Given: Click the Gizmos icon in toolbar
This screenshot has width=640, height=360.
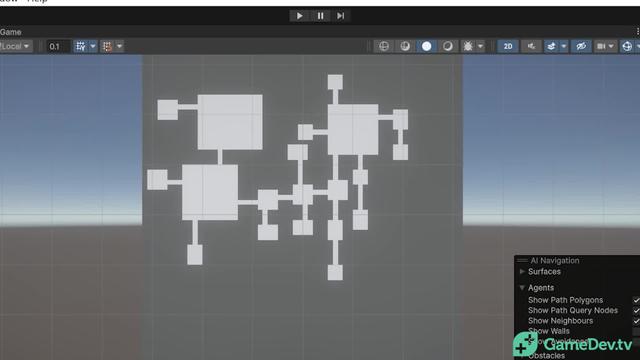Looking at the screenshot, I should point(627,46).
